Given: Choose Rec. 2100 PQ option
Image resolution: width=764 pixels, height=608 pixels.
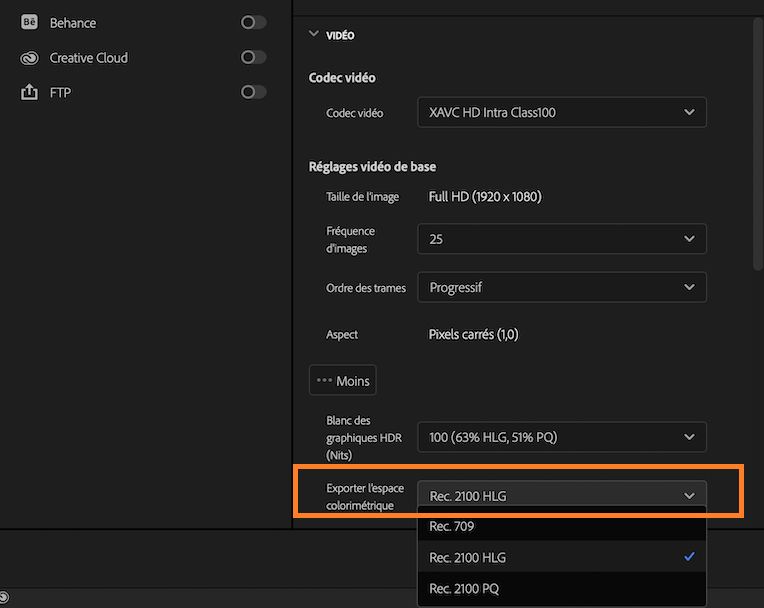Looking at the screenshot, I should point(562,589).
